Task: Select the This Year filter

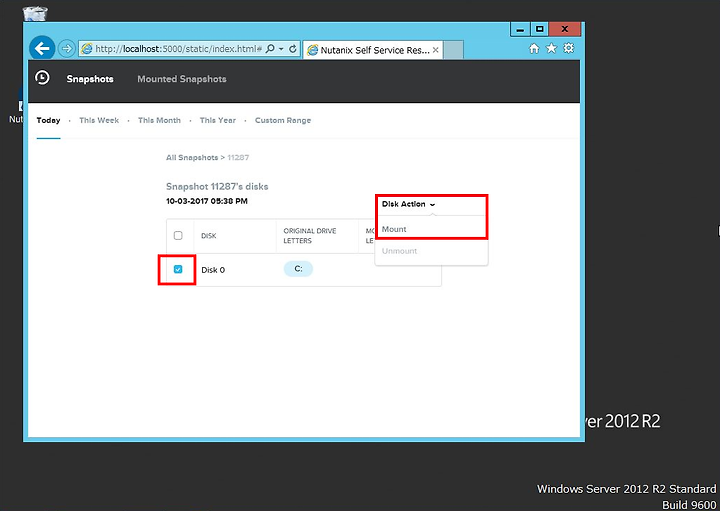Action: [x=218, y=120]
